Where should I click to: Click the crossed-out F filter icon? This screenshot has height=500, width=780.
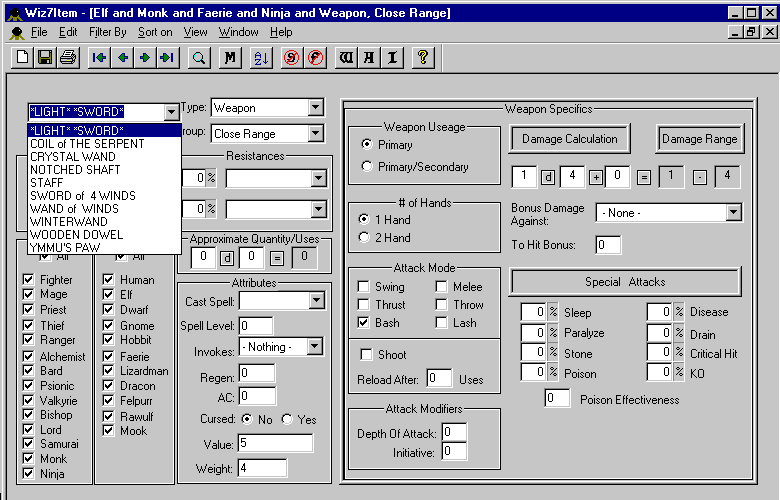[315, 58]
